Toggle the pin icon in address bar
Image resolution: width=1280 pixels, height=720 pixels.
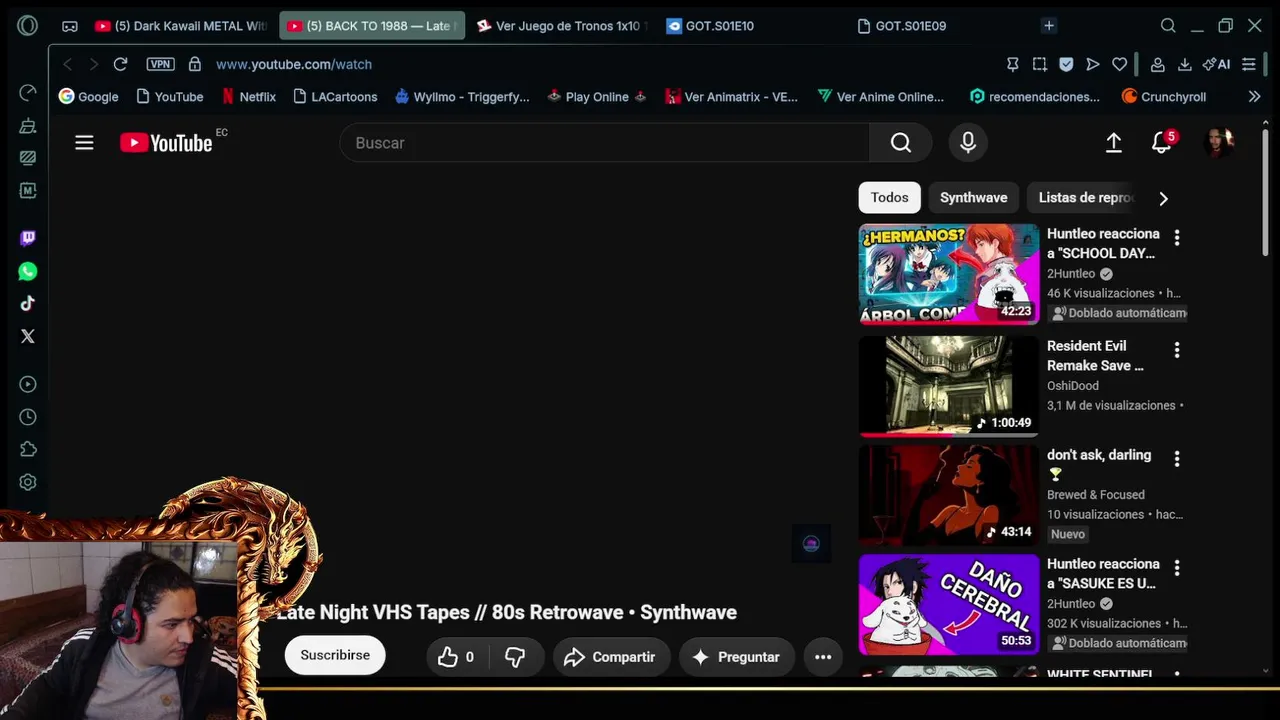[x=1013, y=64]
